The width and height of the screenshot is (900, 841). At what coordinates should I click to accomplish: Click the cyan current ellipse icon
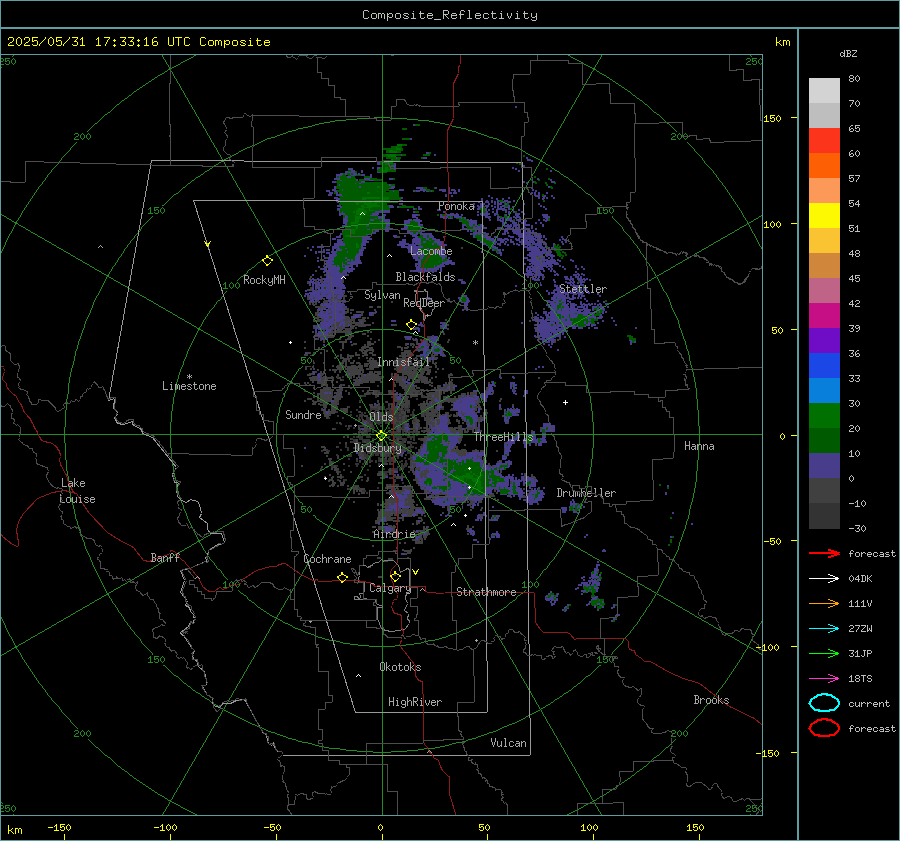pos(824,703)
